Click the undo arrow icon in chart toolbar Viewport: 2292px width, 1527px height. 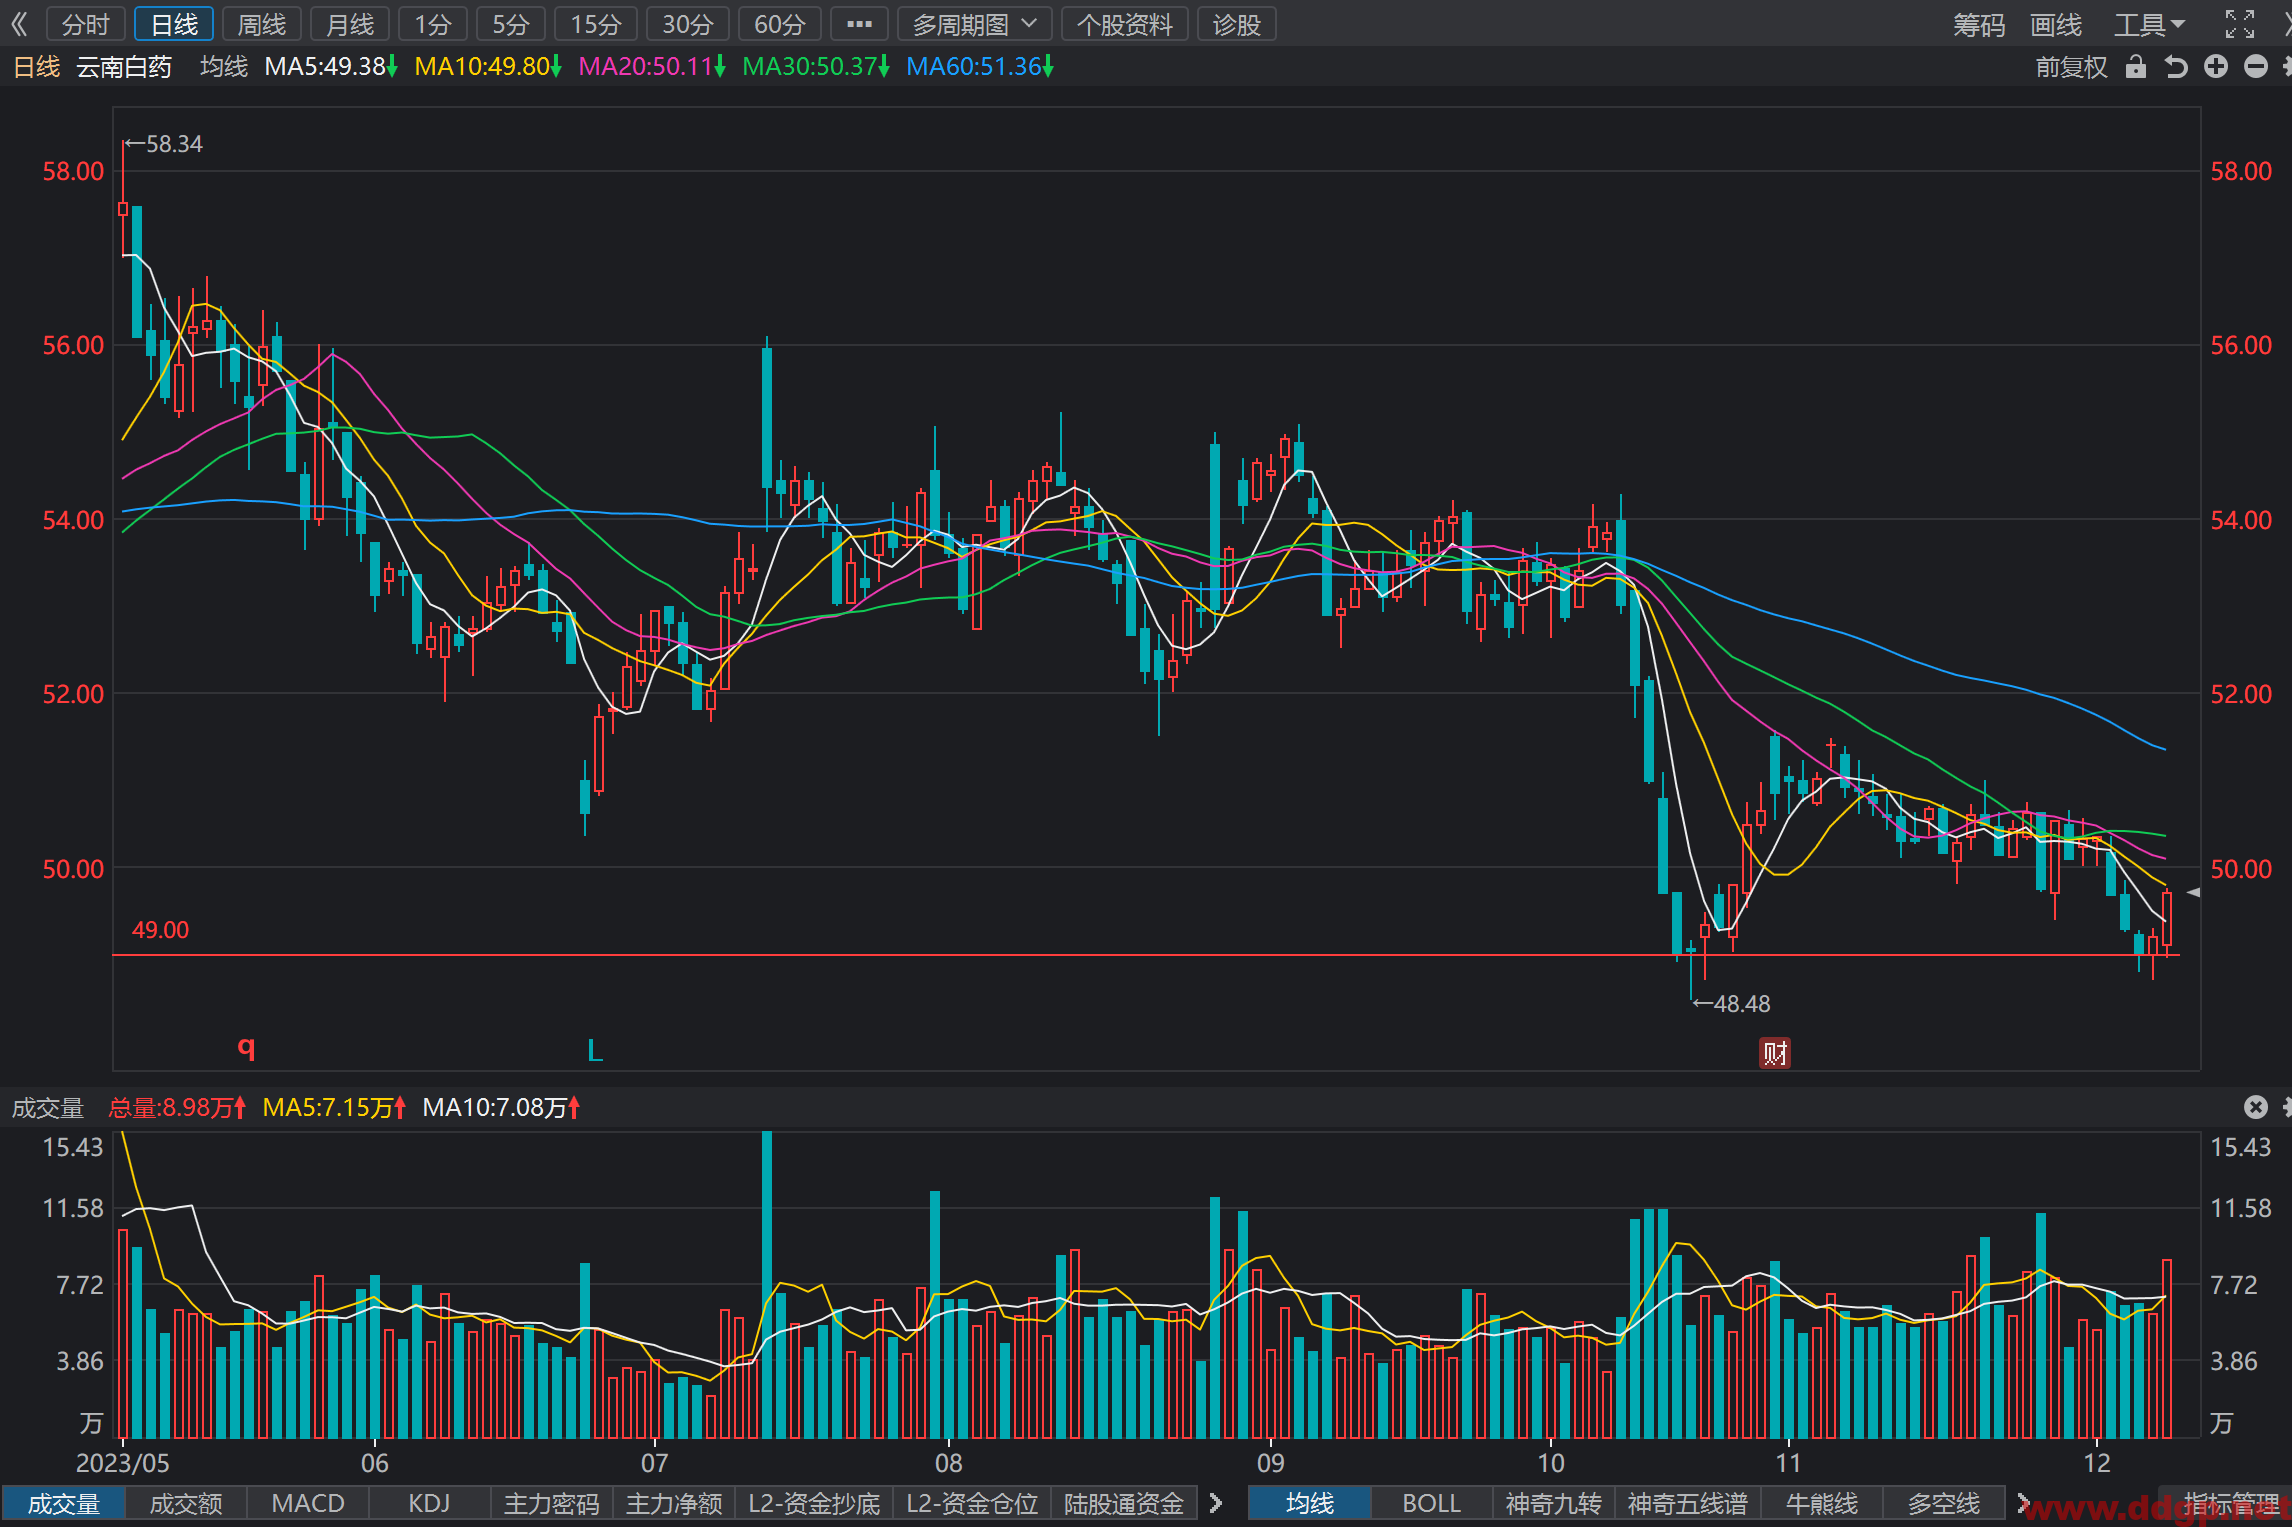[2176, 67]
